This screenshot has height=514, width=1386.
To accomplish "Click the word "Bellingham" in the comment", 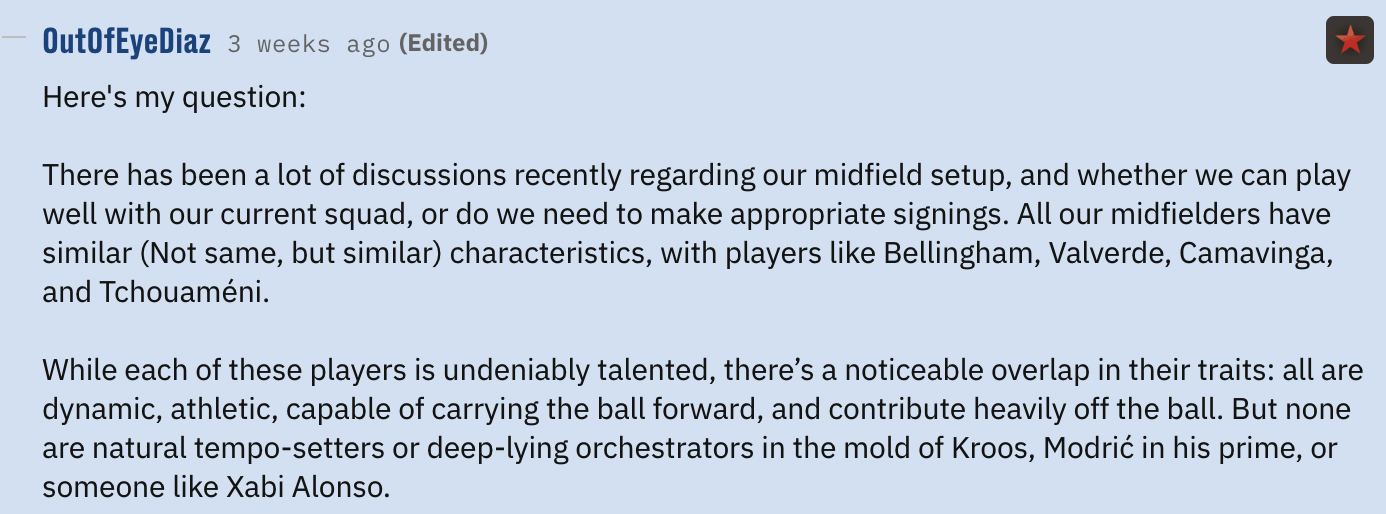I will point(960,253).
